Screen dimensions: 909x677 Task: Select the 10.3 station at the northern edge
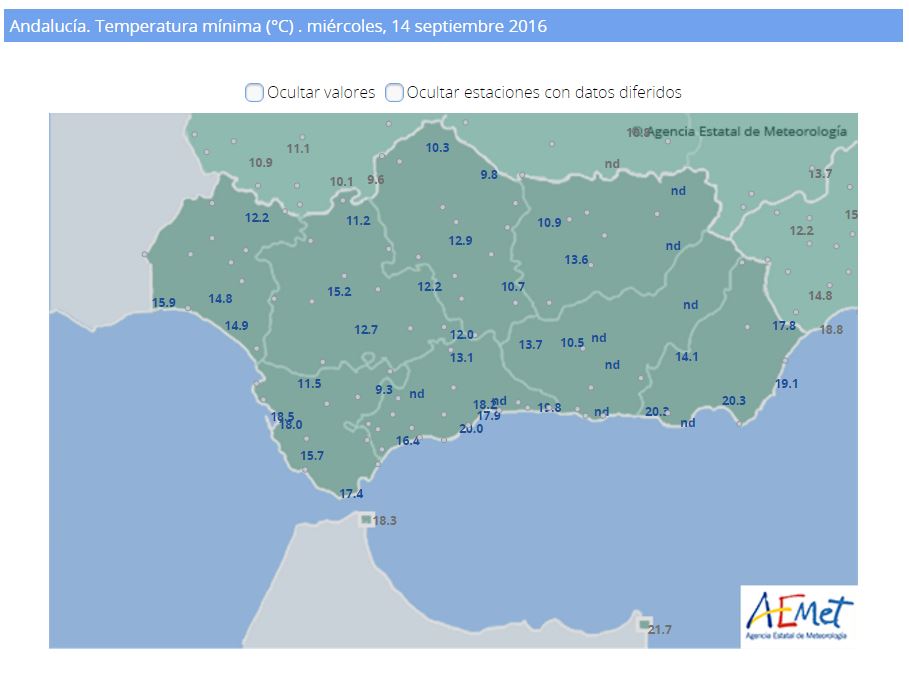(438, 148)
